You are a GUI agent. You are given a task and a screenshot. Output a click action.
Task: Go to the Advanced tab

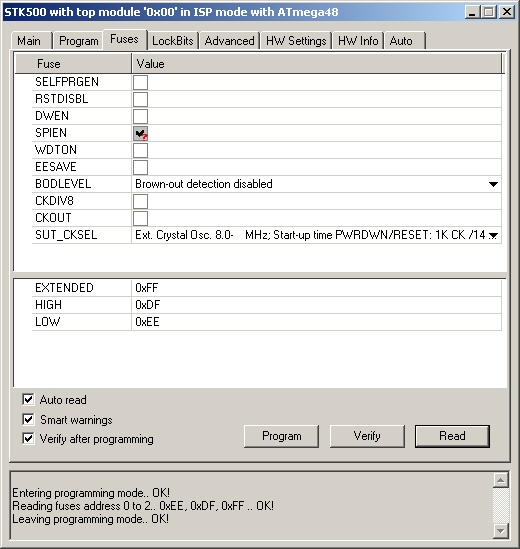tap(229, 41)
